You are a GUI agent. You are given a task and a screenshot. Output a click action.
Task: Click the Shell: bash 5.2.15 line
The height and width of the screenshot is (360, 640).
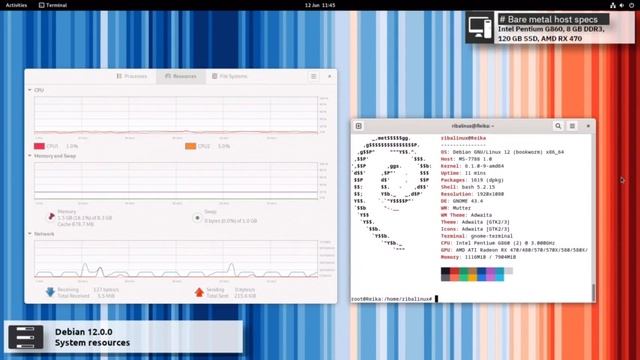468,187
